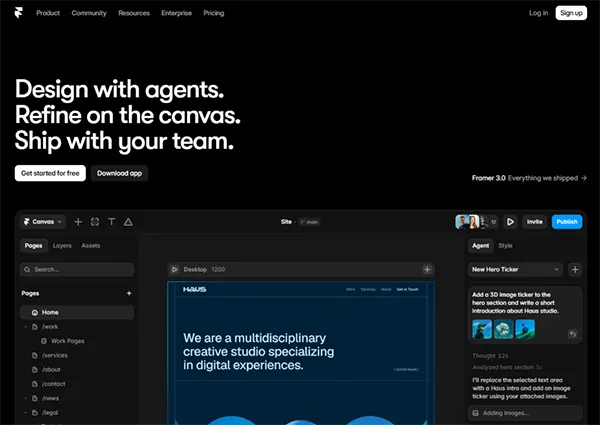This screenshot has width=600, height=425.
Task: Click the collaborator avatars in the toolbar
Action: click(471, 222)
